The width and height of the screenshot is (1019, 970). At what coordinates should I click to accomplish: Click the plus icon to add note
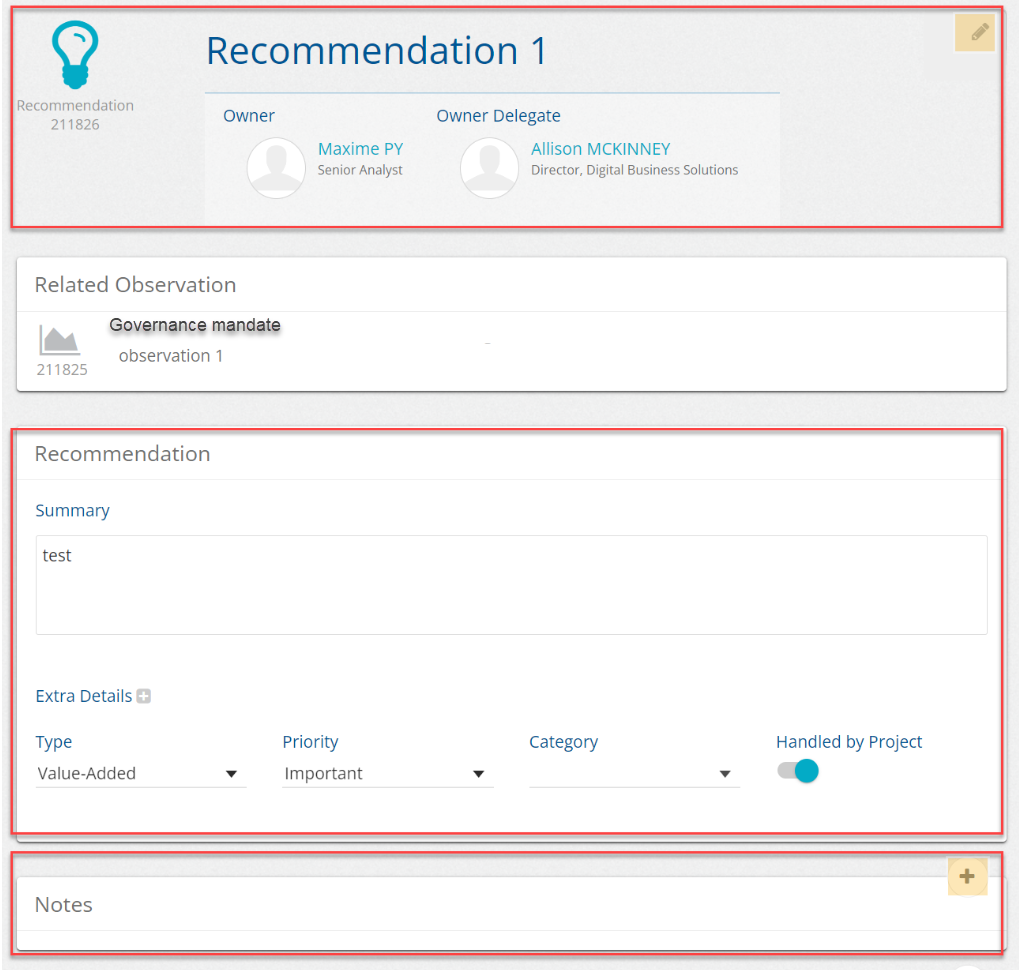point(967,877)
